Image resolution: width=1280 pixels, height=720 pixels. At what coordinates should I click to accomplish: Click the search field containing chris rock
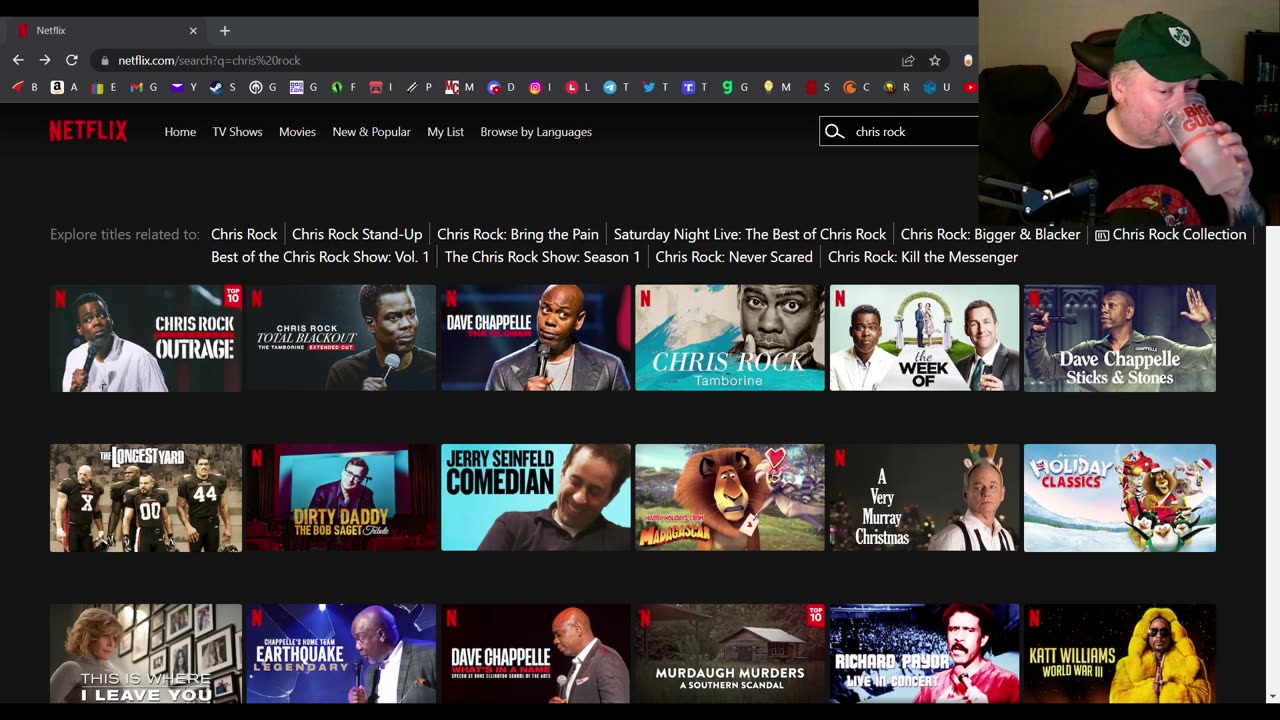(899, 132)
